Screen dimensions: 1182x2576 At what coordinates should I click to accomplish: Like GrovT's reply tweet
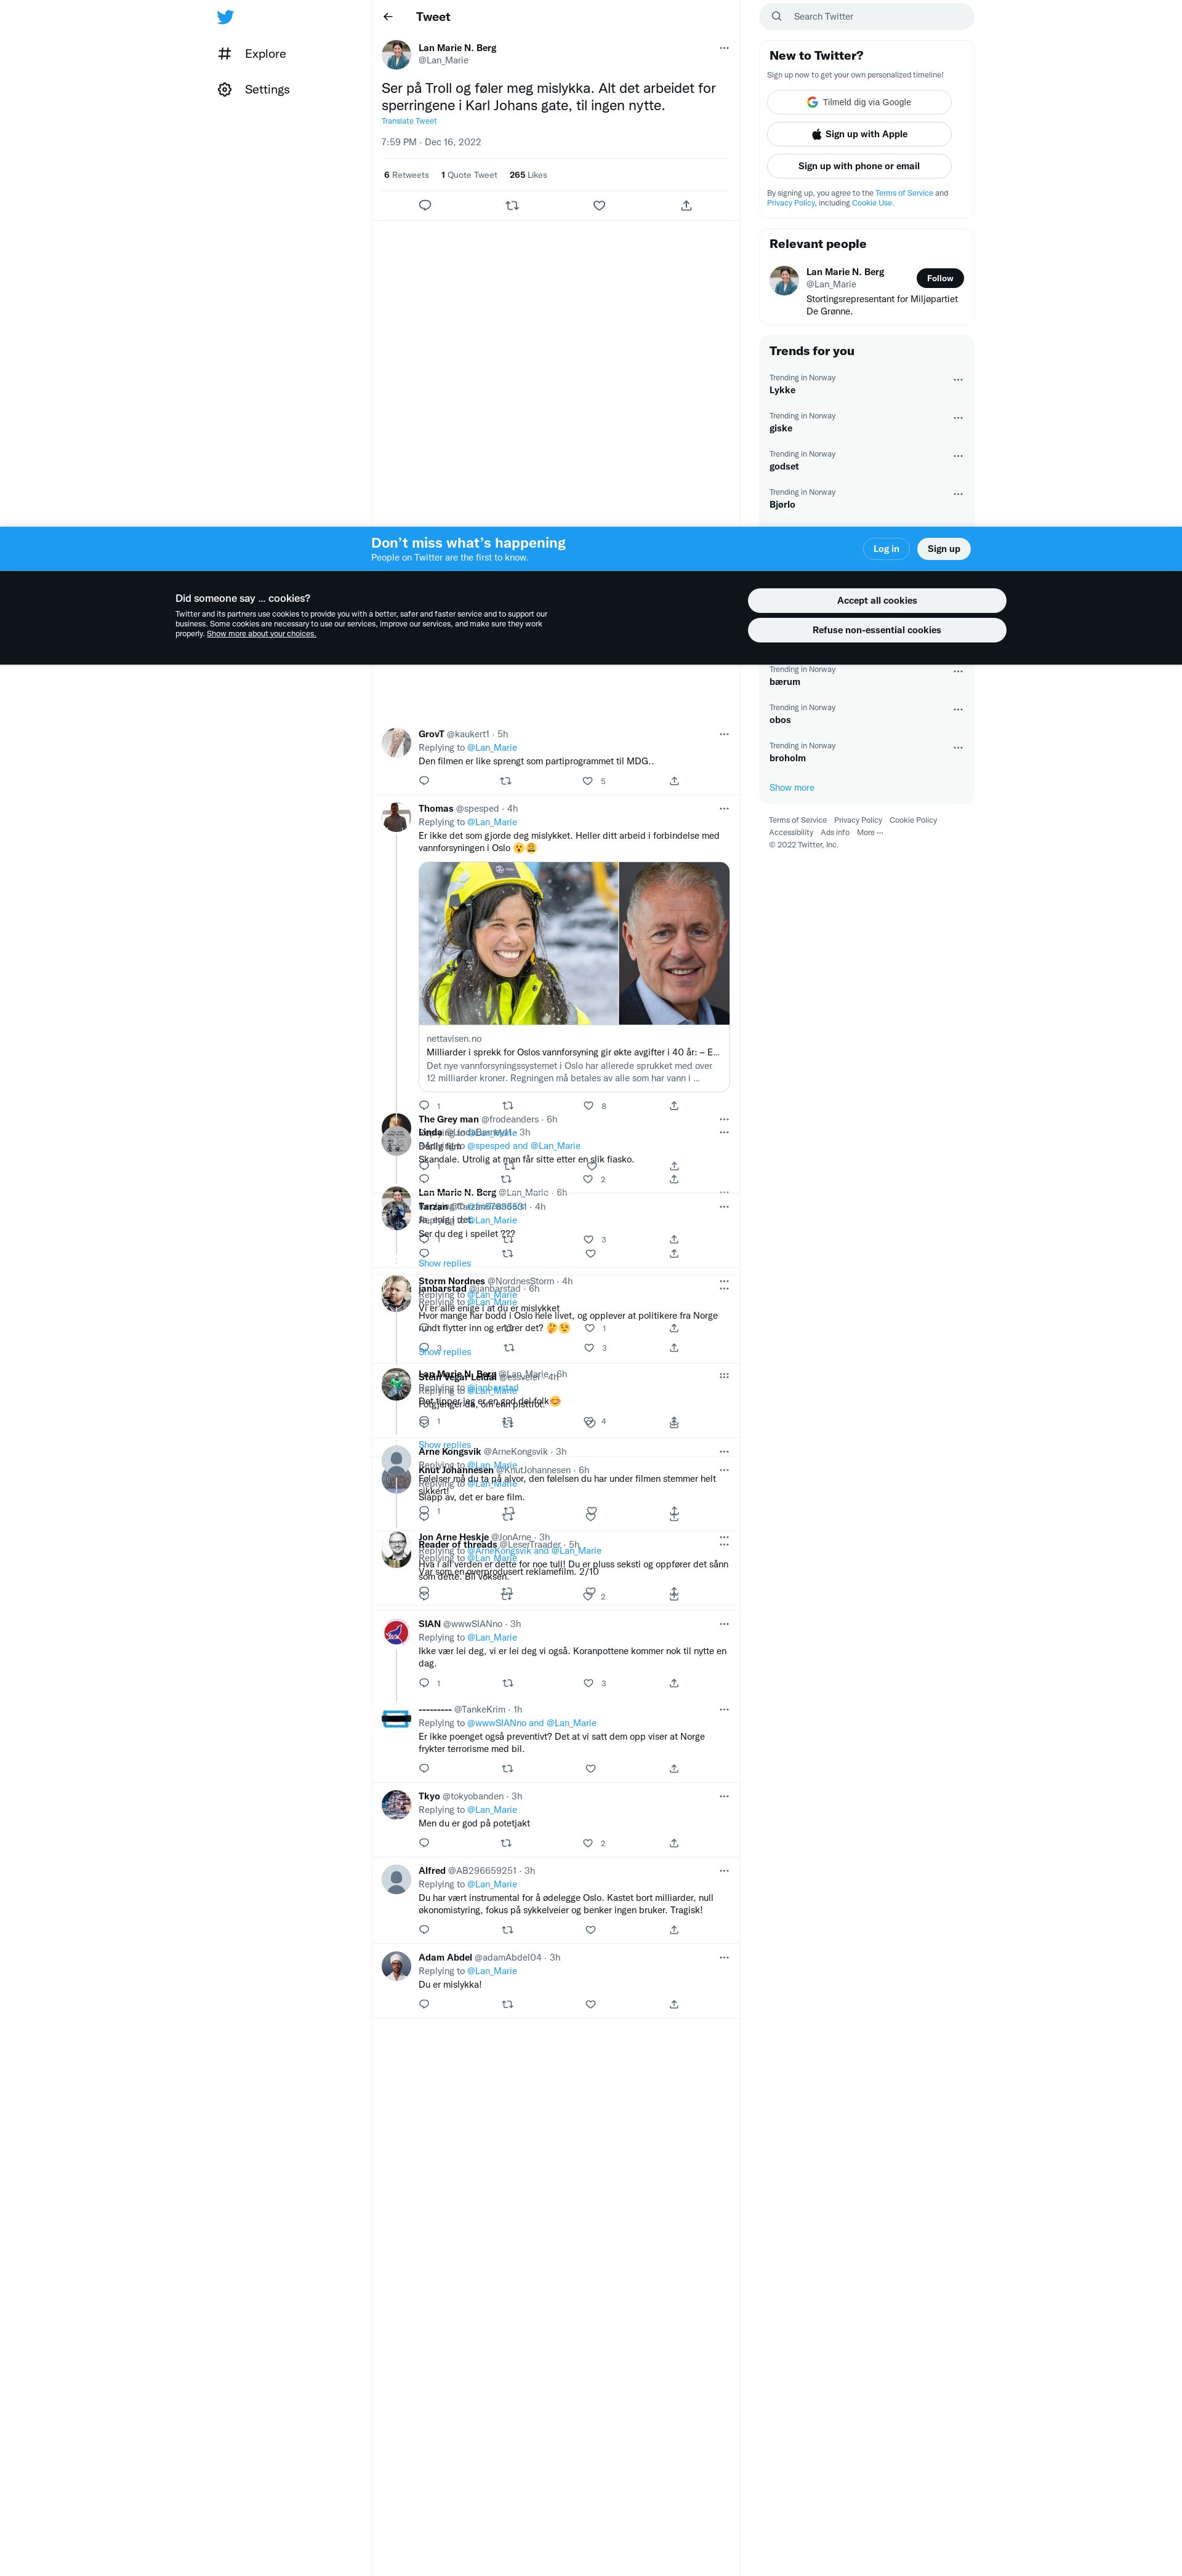(588, 781)
